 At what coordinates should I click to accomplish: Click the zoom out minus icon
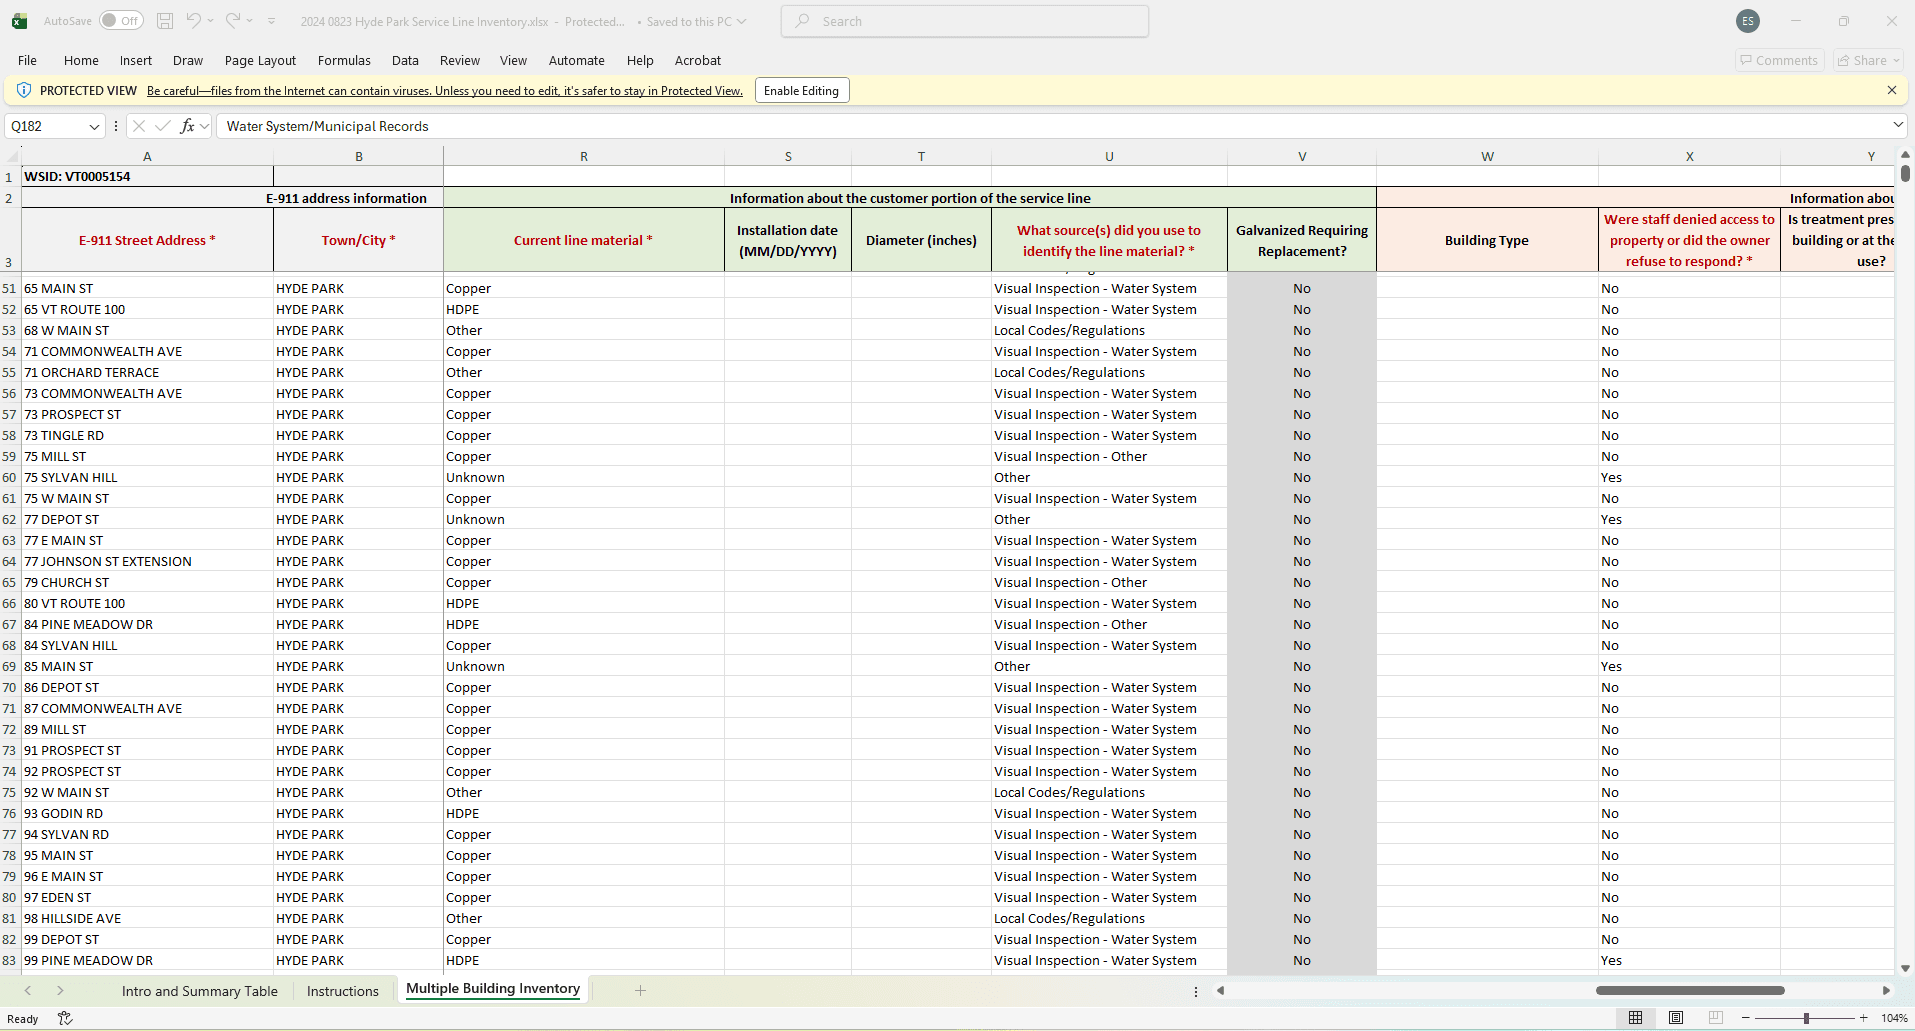[1746, 1018]
